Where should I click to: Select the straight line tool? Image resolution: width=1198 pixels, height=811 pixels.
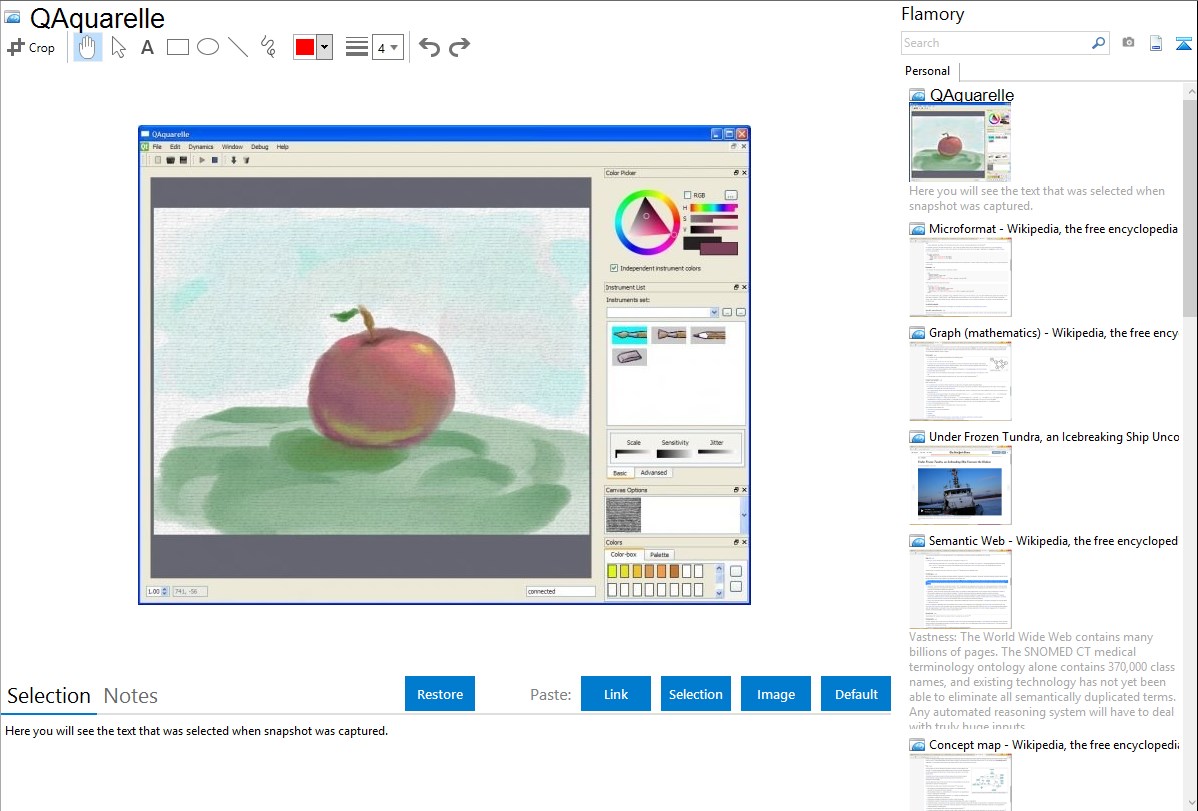click(x=238, y=47)
